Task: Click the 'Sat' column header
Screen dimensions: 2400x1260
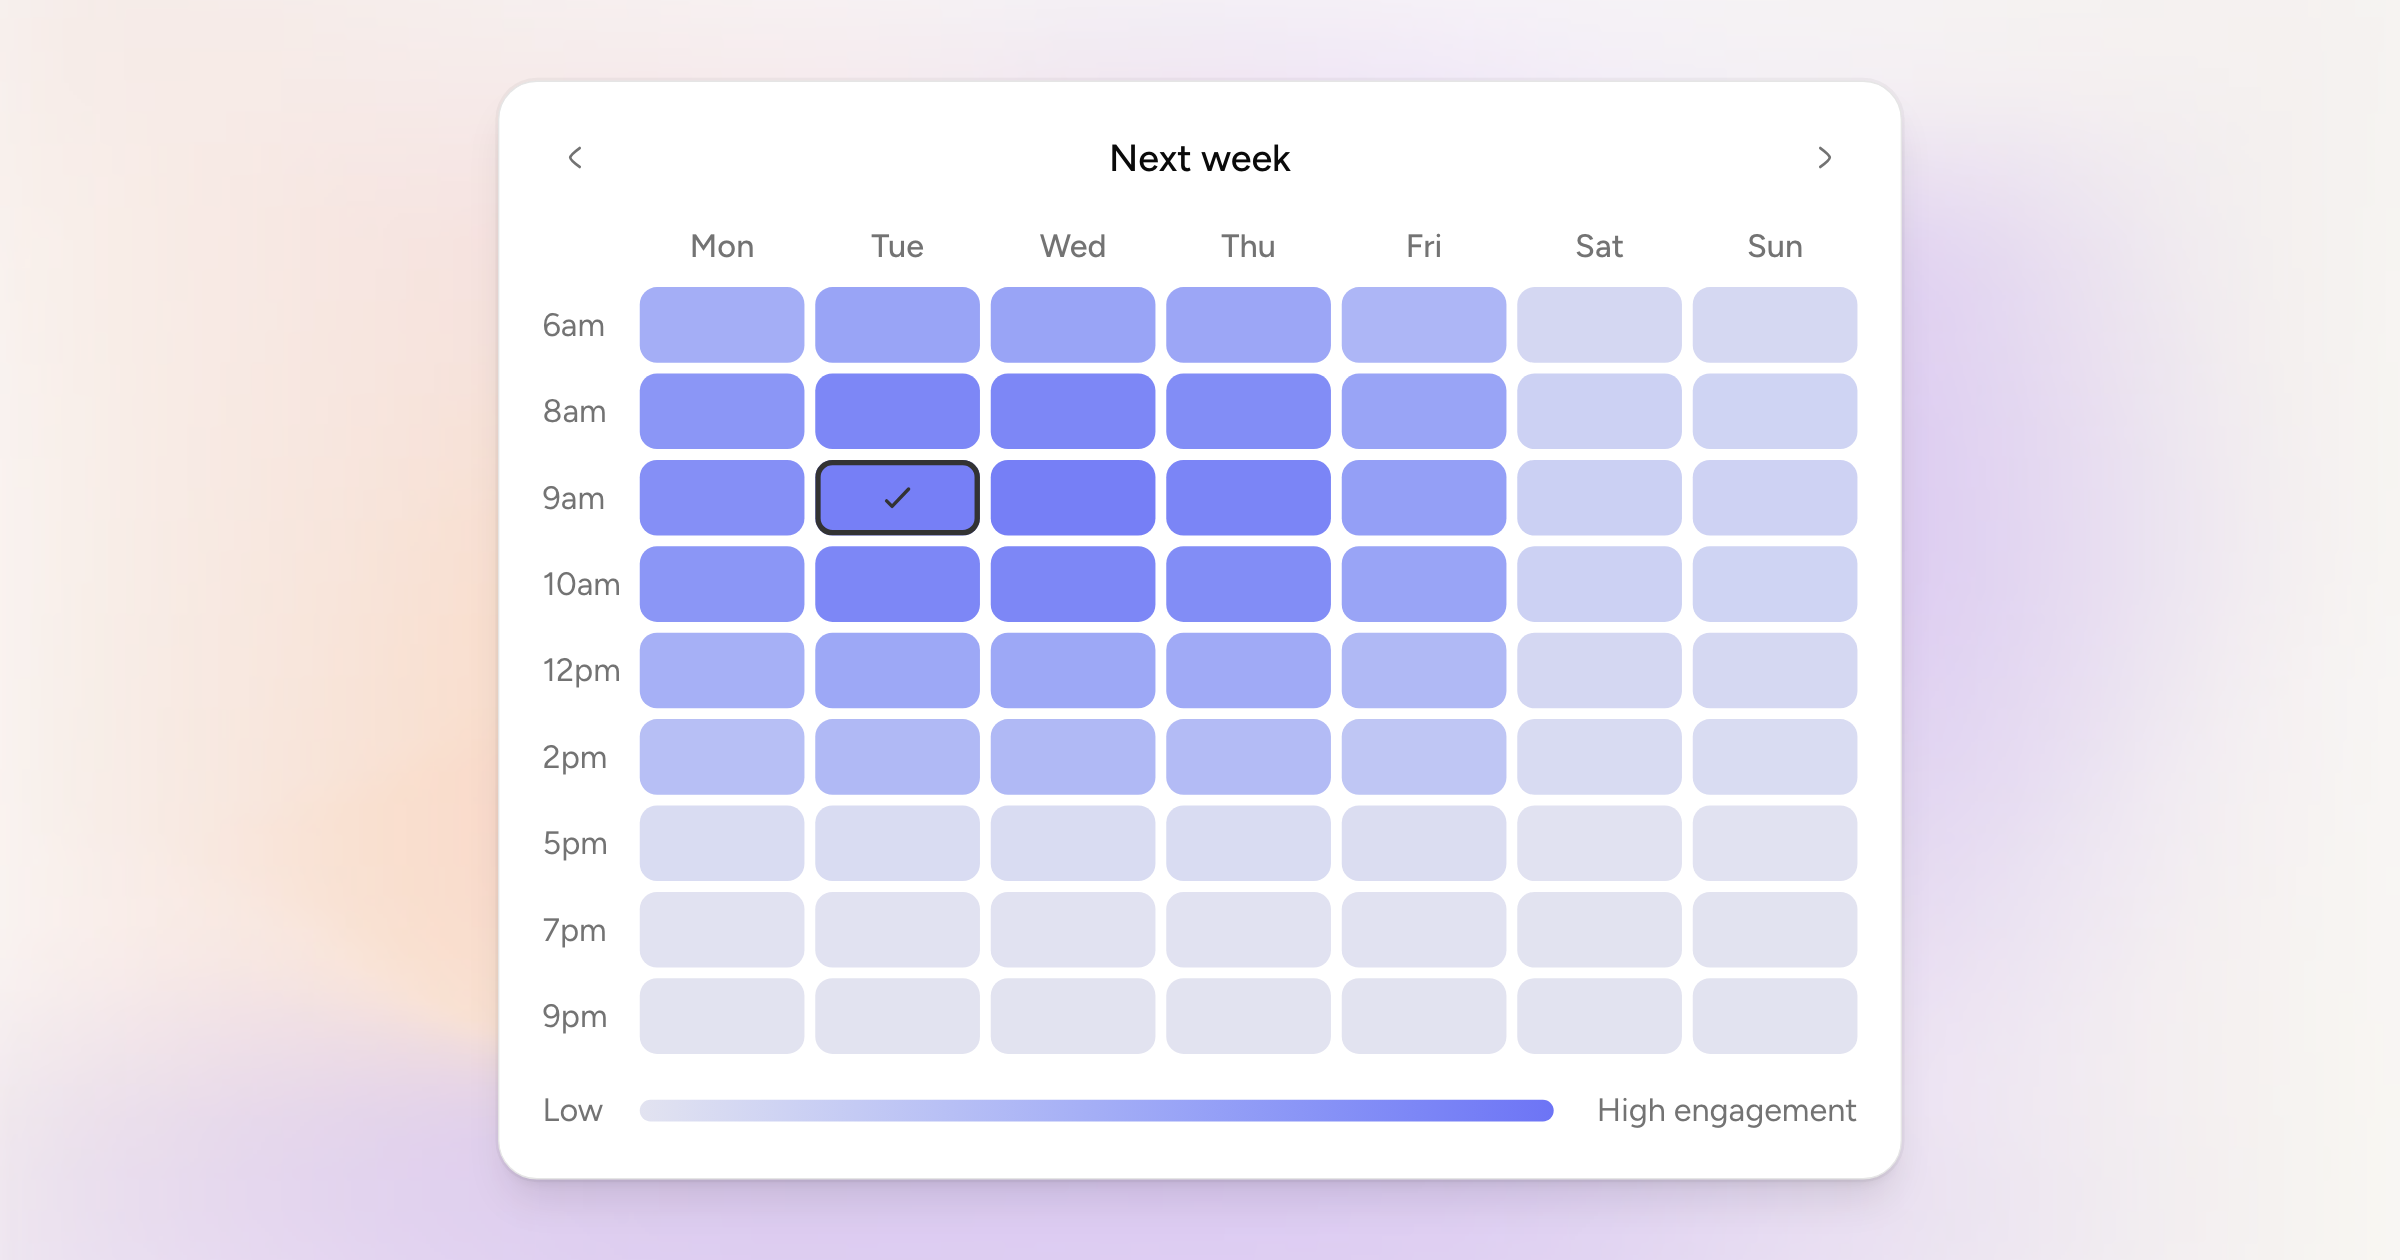Action: click(x=1599, y=246)
